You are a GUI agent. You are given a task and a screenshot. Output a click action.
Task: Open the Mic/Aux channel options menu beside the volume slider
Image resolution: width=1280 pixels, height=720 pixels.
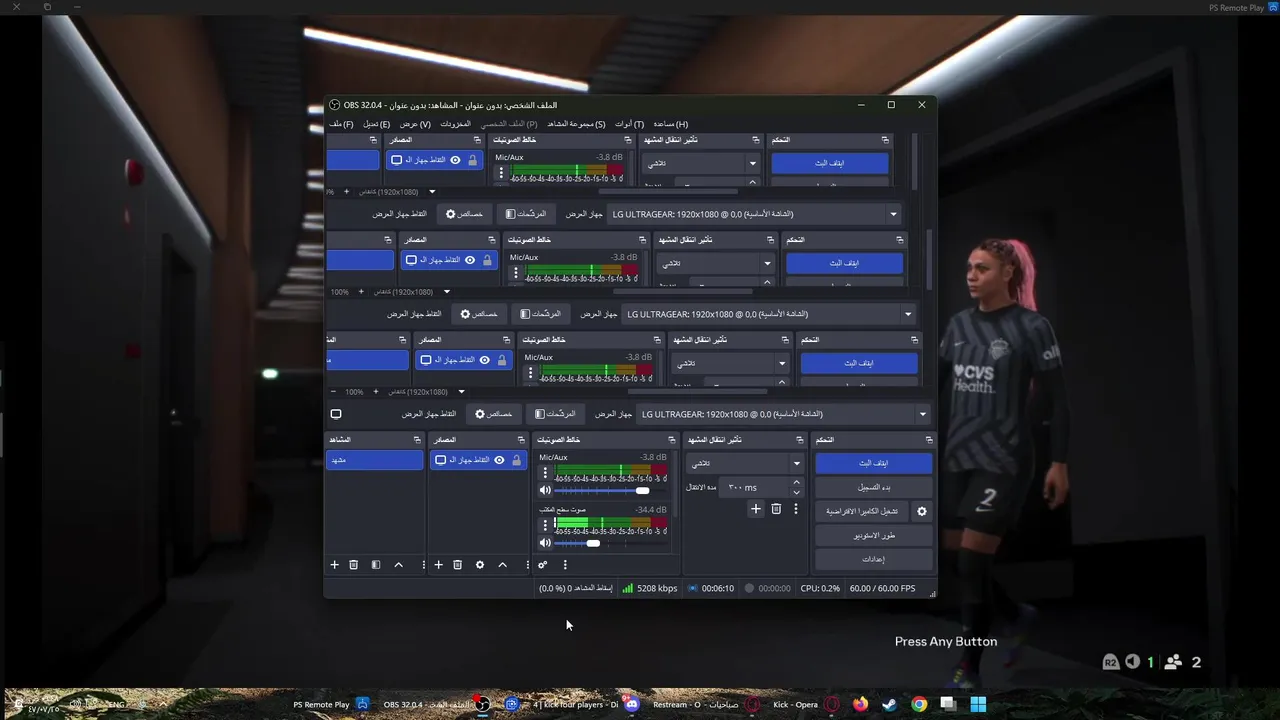coord(545,473)
